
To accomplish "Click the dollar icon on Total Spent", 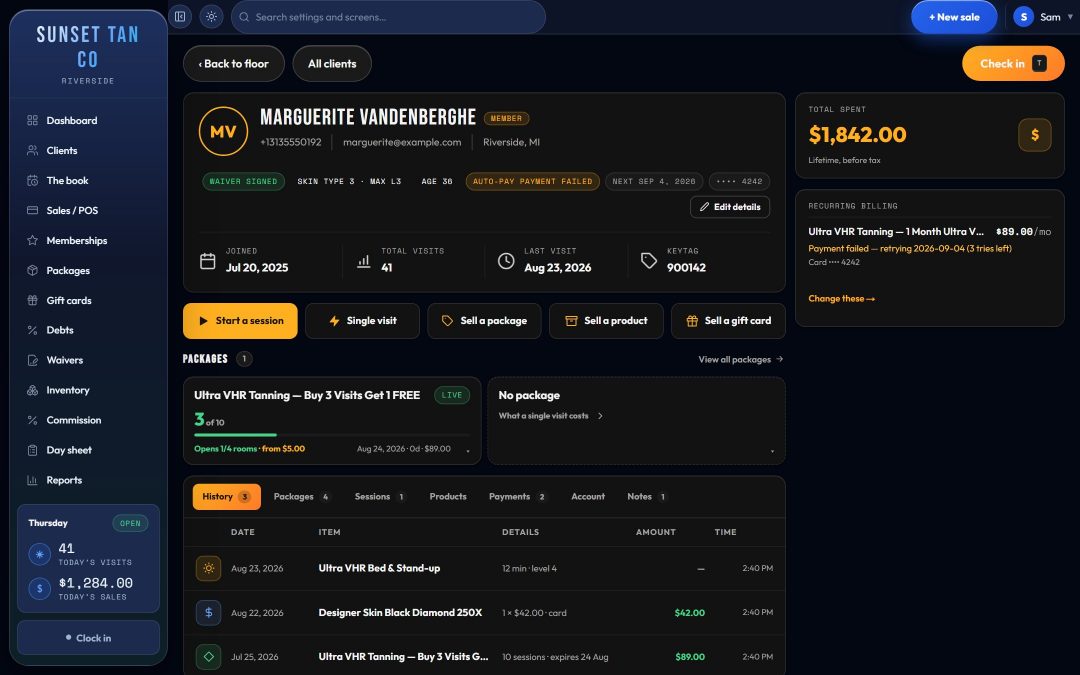I will click(x=1035, y=135).
